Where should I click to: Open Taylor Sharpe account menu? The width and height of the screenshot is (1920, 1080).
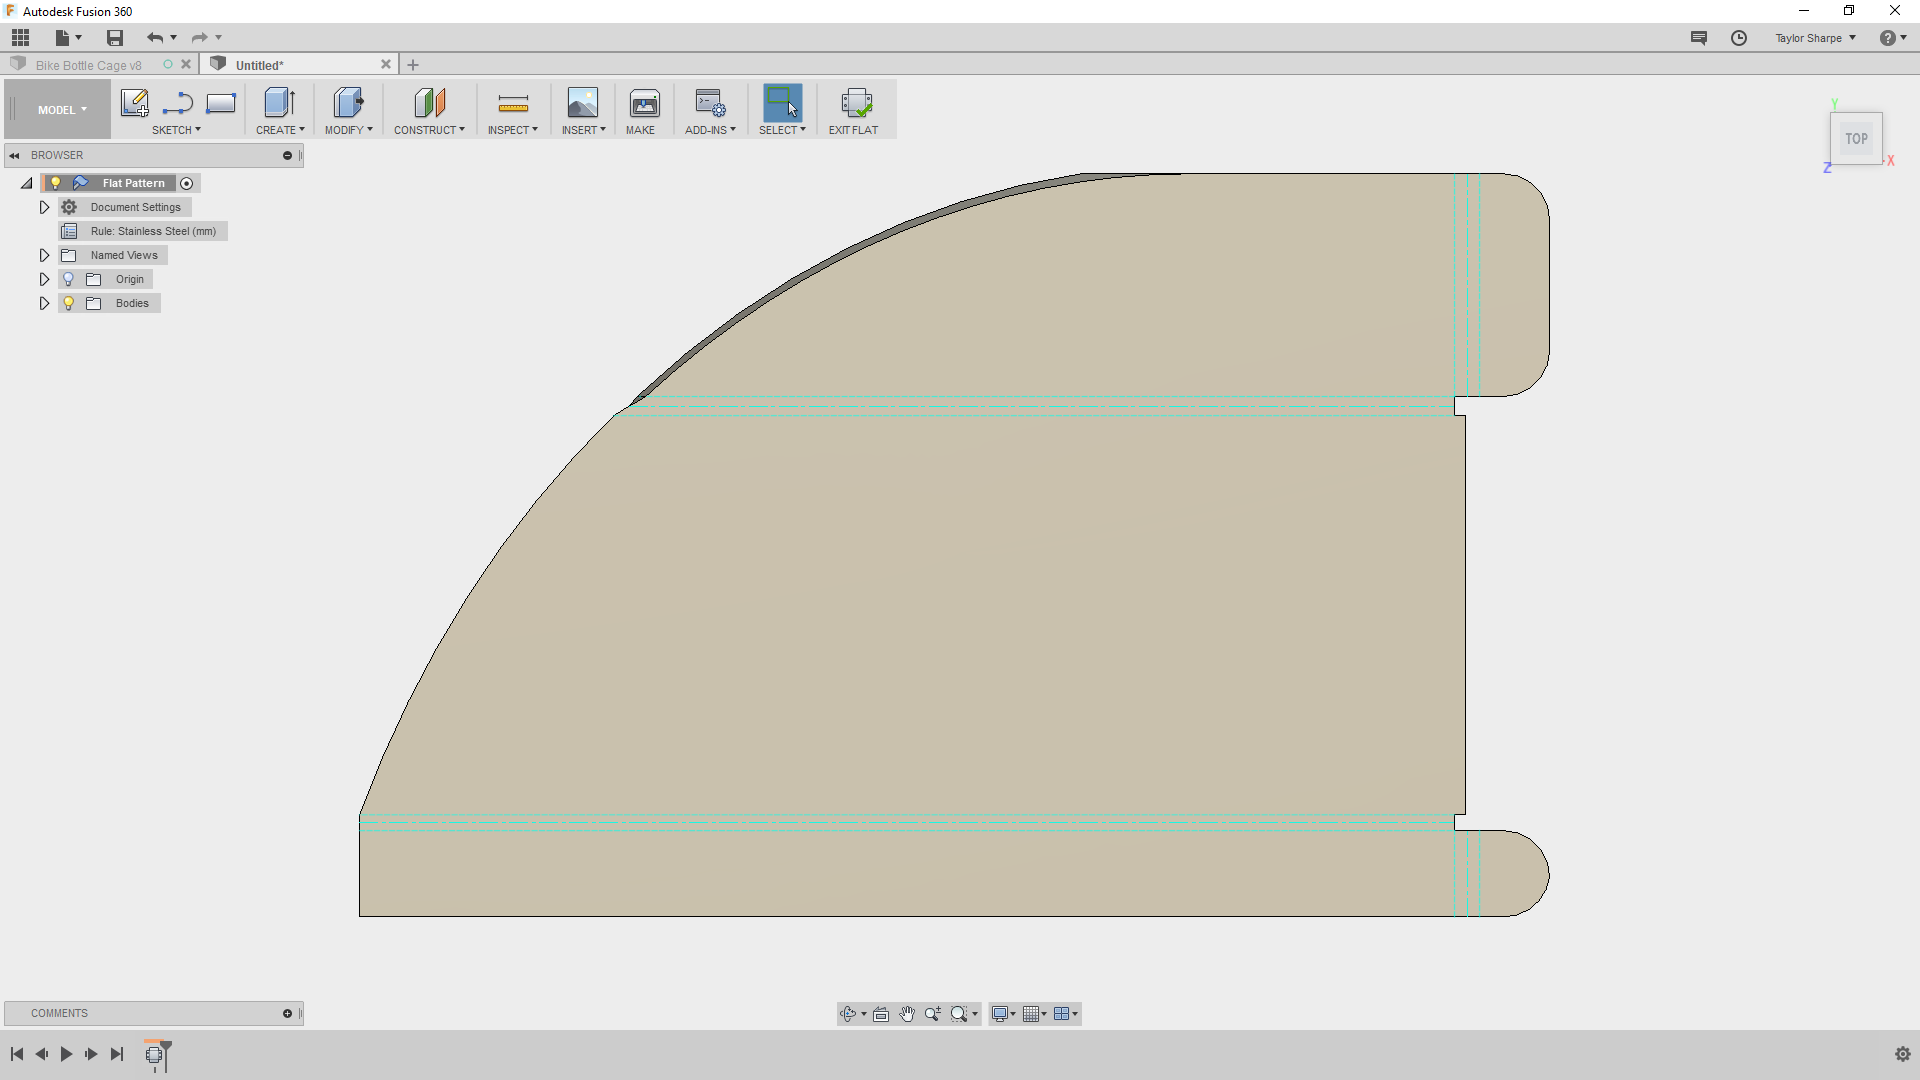pyautogui.click(x=1815, y=38)
